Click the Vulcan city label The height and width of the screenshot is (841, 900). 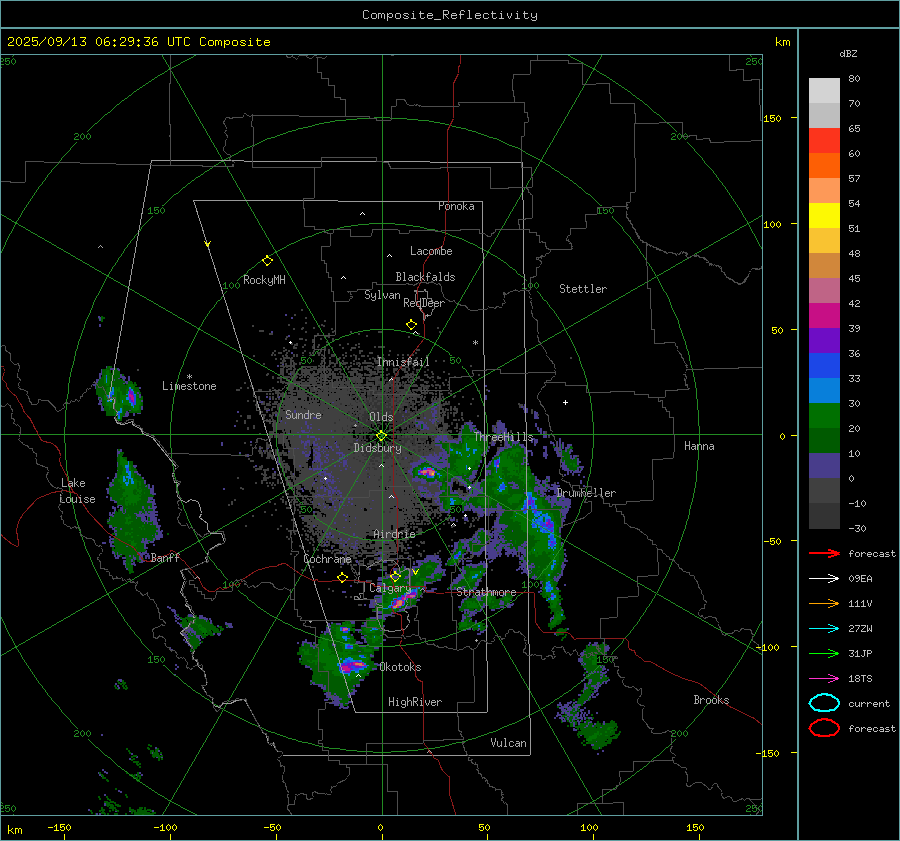(509, 743)
